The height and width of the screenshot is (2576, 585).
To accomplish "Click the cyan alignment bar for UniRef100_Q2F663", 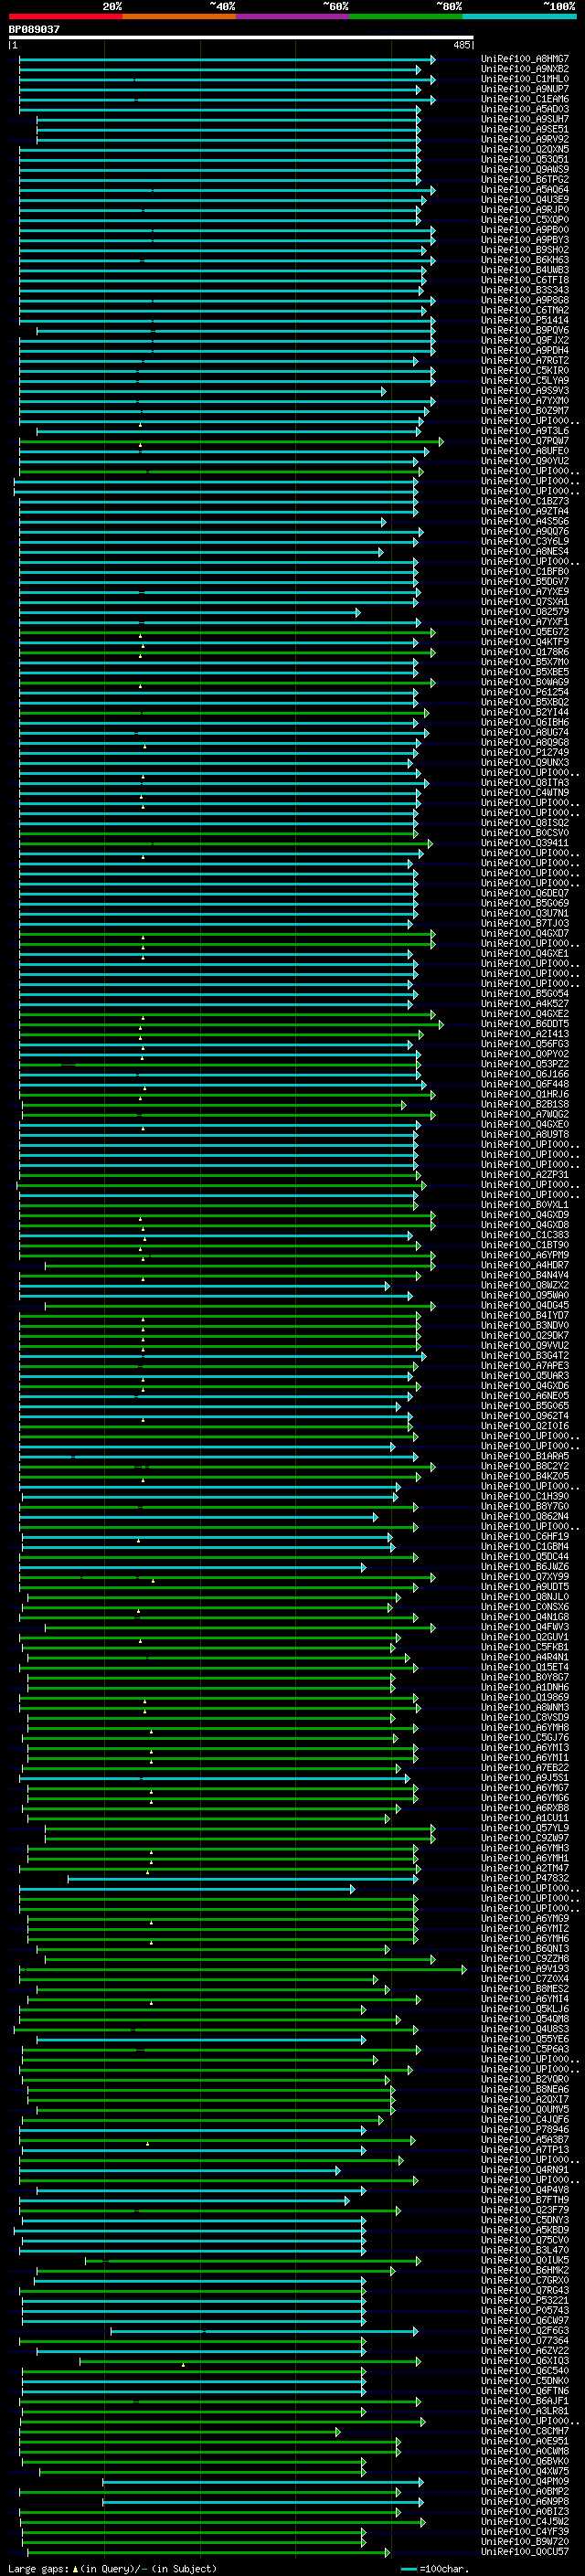I will (265, 2331).
